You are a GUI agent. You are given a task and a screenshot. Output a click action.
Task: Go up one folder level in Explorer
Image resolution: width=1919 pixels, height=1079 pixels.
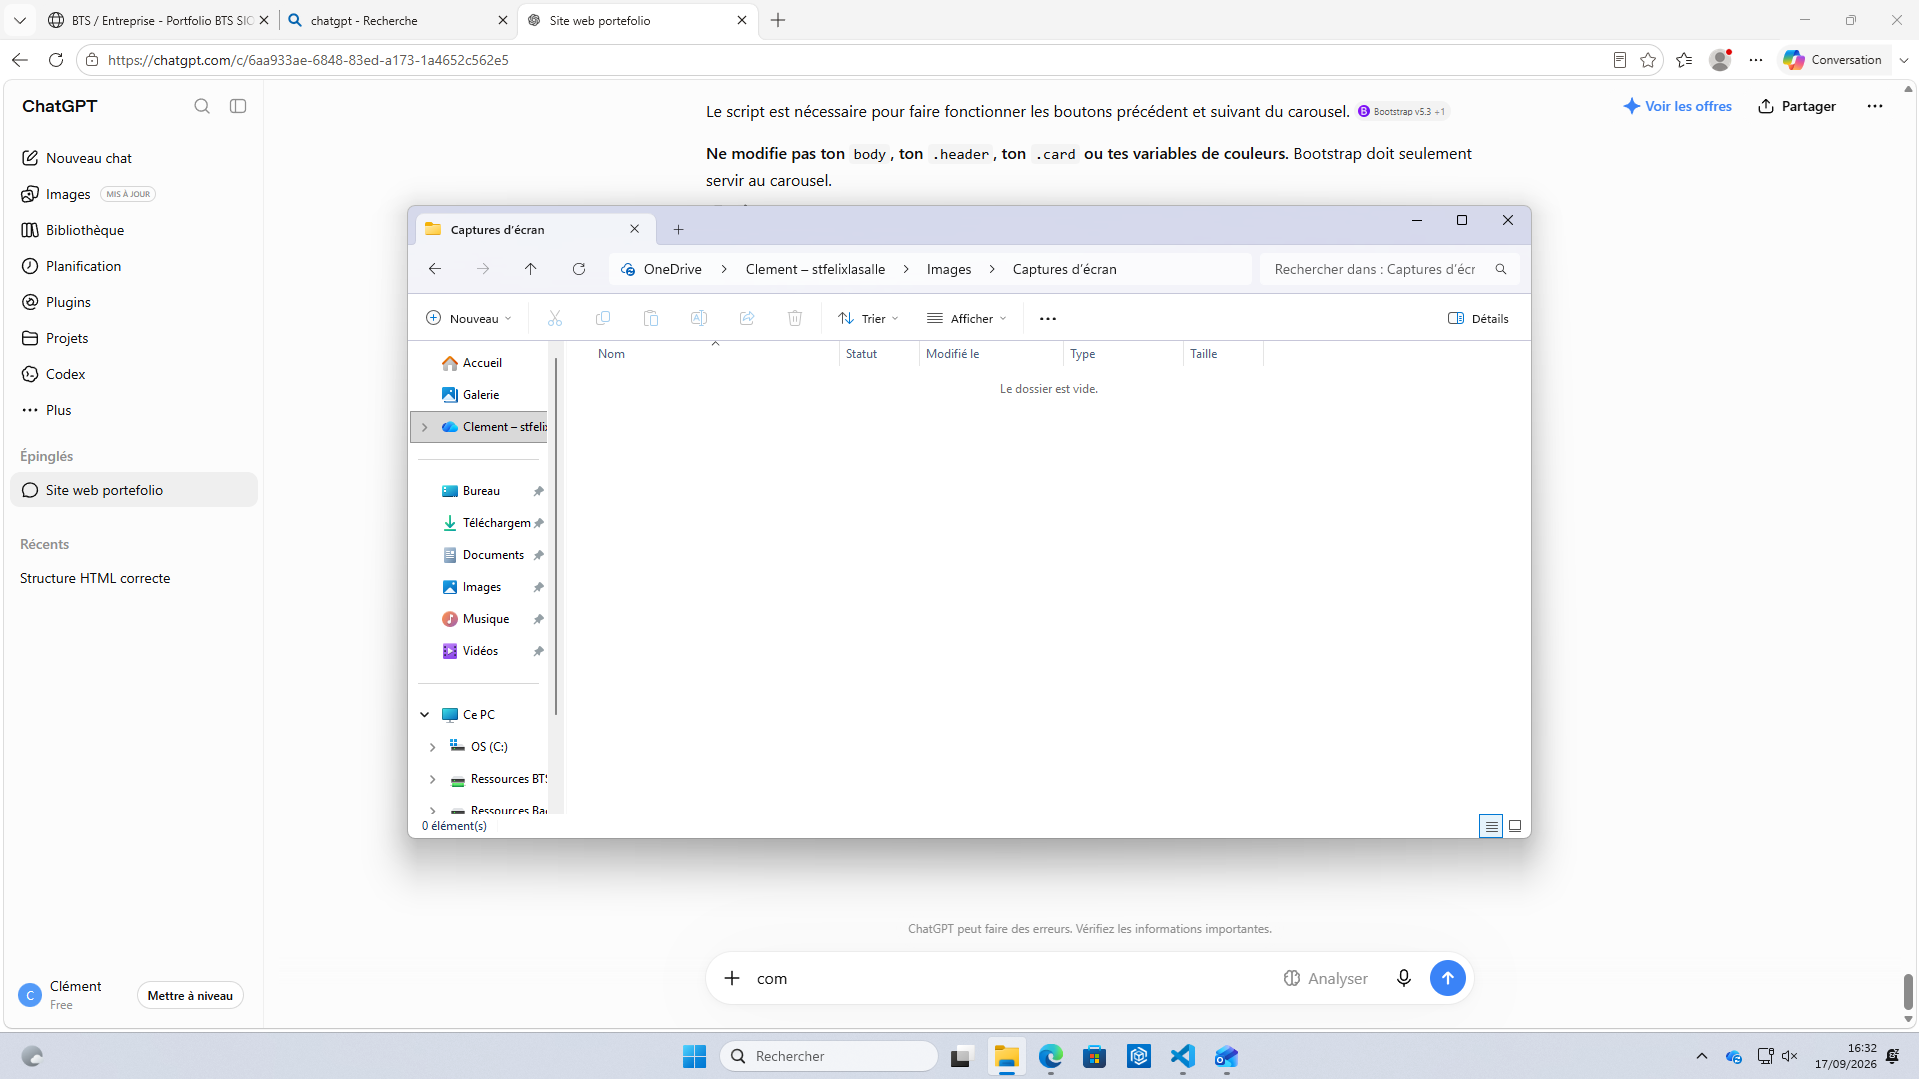point(531,269)
